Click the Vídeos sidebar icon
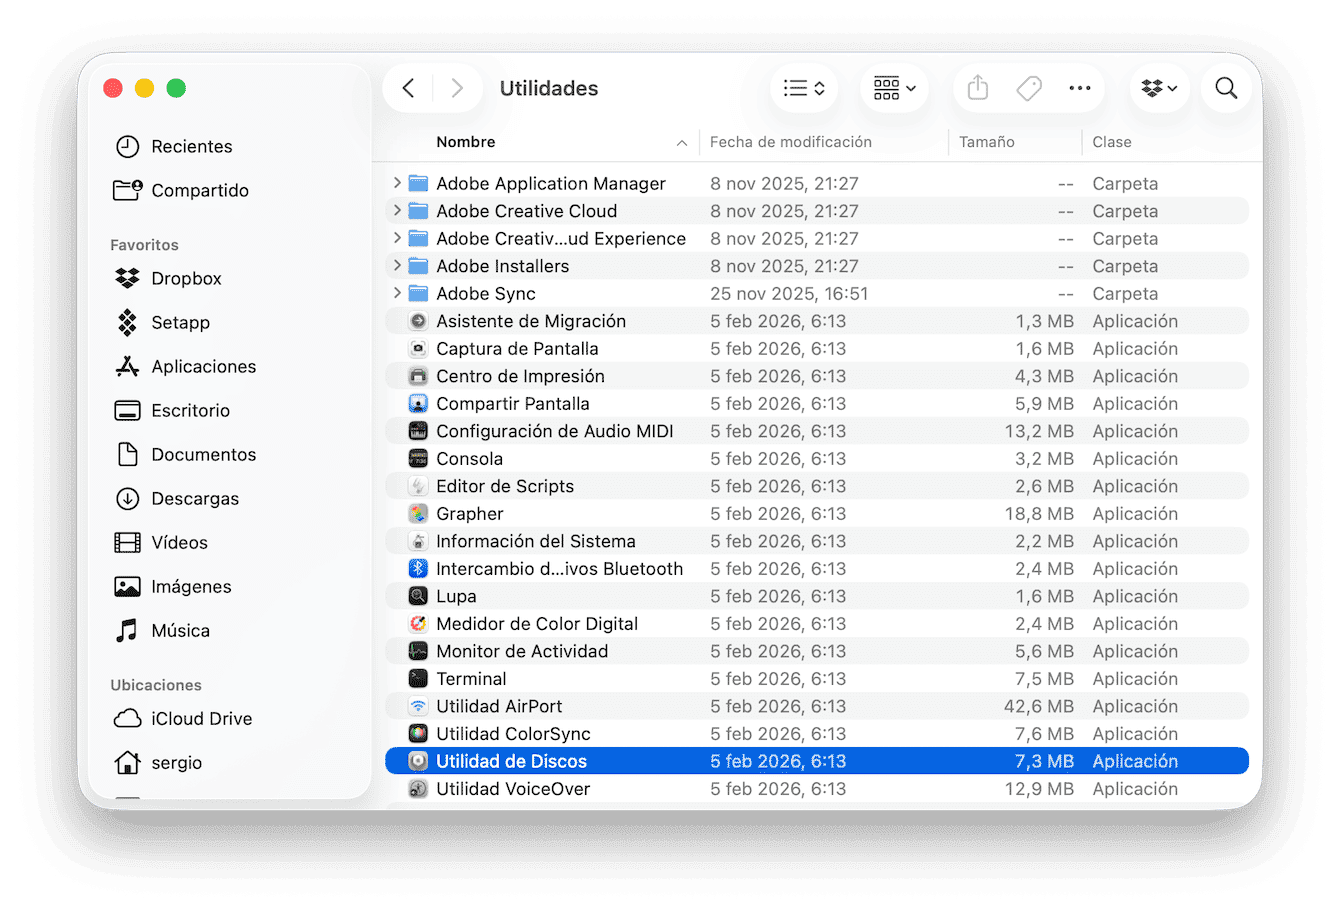Screen dimensions: 1340x912 127,542
